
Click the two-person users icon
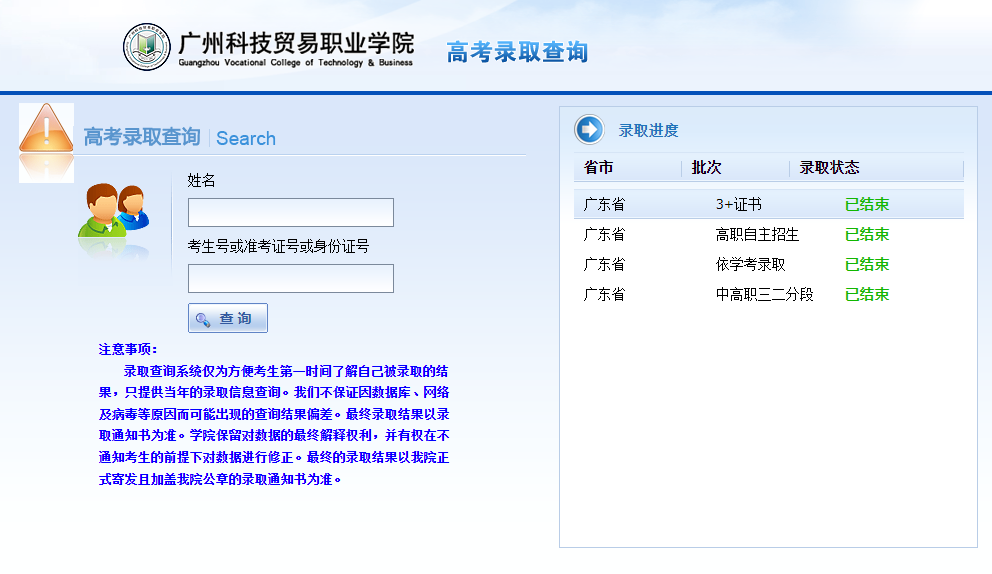click(x=114, y=211)
